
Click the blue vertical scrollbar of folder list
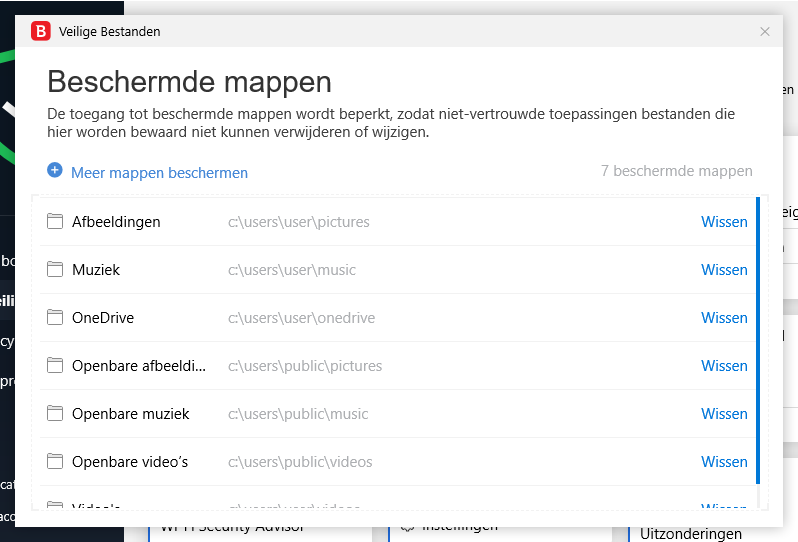point(758,340)
